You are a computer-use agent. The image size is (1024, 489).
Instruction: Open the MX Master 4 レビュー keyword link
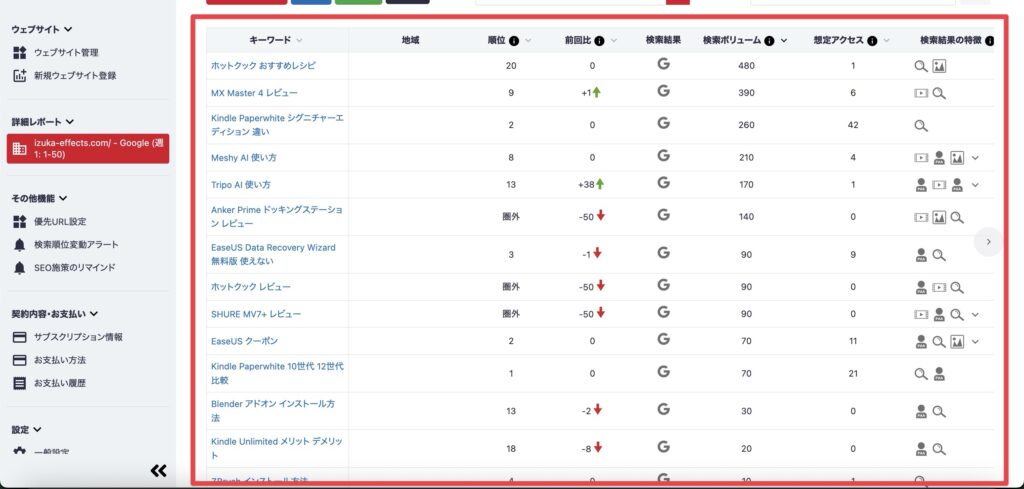coord(254,93)
